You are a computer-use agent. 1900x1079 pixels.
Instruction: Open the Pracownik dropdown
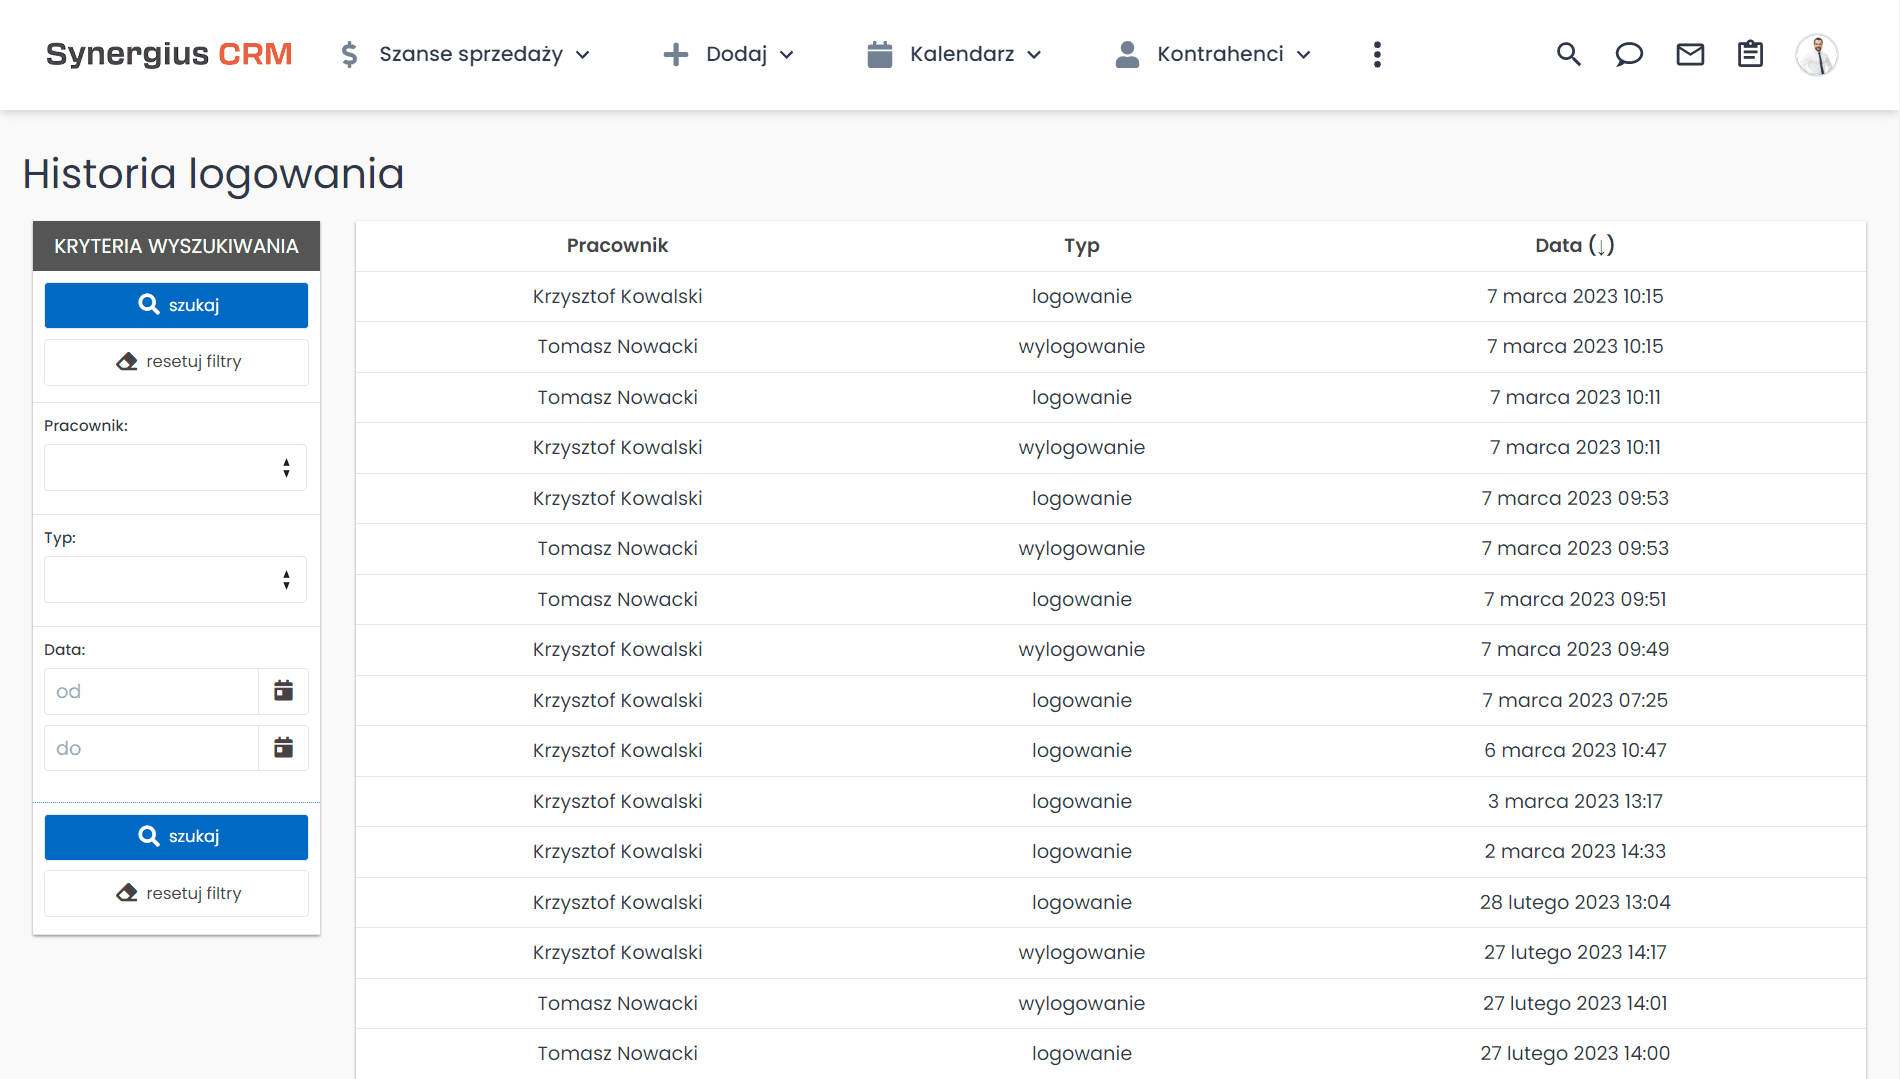175,467
